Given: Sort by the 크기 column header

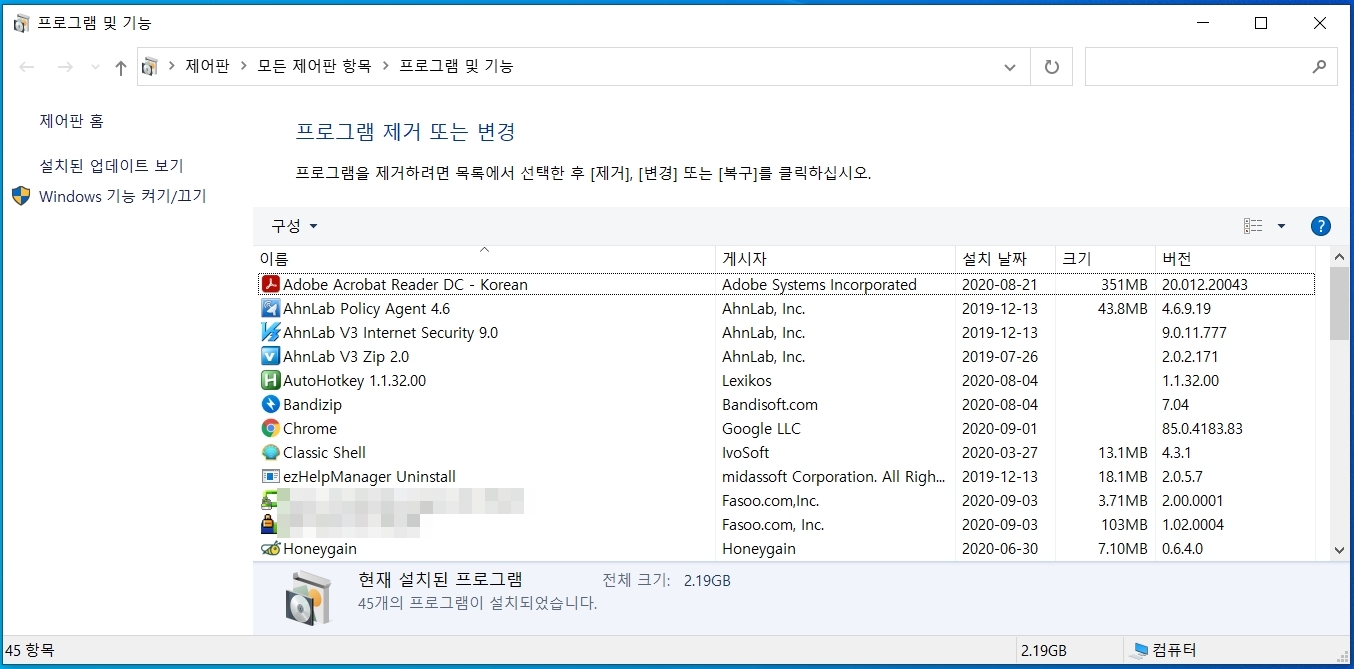Looking at the screenshot, I should [1105, 258].
